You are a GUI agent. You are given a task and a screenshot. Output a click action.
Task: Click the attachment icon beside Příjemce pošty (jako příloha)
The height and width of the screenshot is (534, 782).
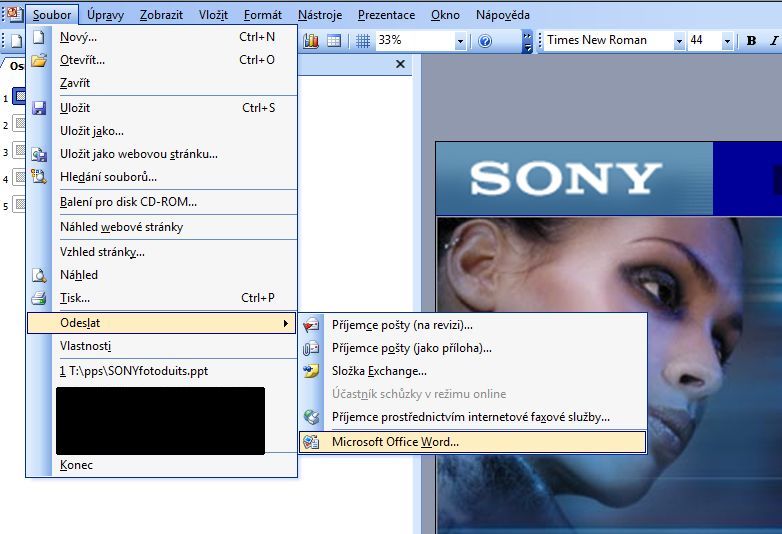coord(311,348)
